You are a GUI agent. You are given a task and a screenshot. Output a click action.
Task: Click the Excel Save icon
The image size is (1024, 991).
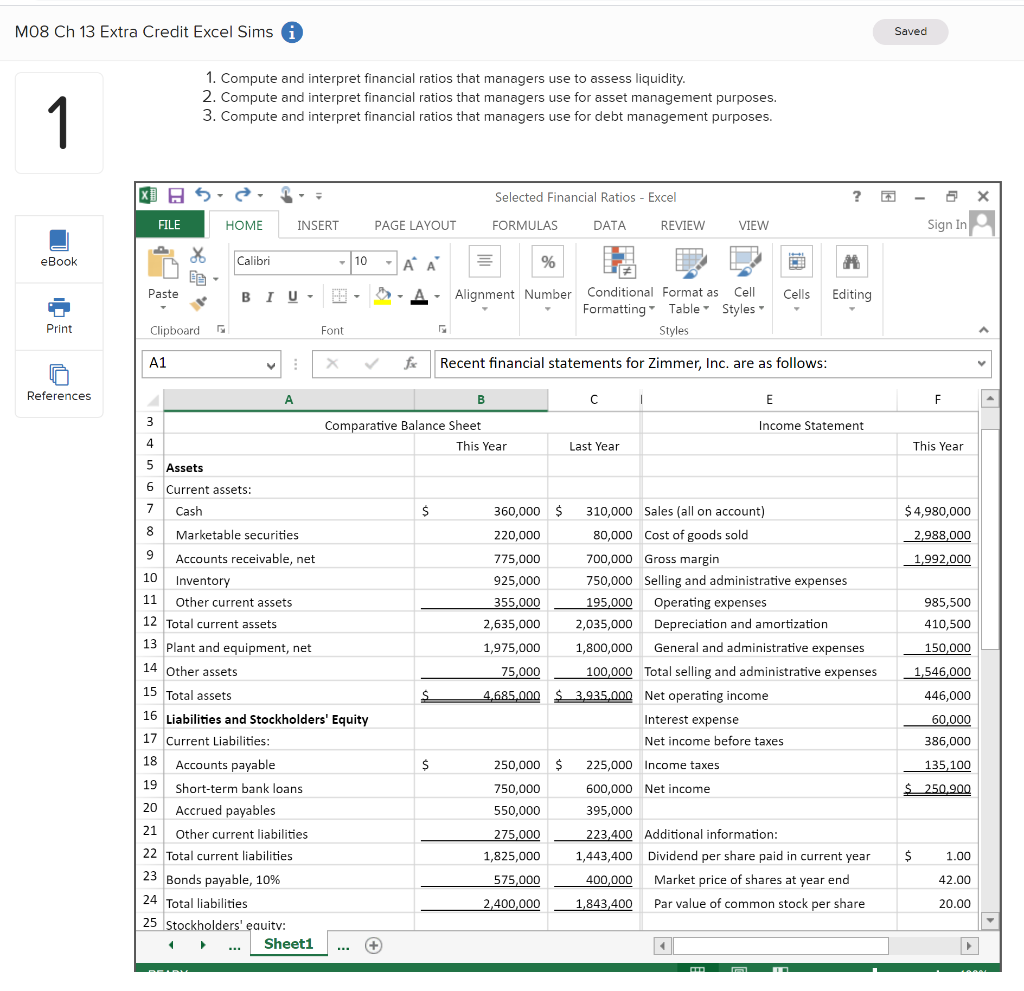[x=176, y=195]
